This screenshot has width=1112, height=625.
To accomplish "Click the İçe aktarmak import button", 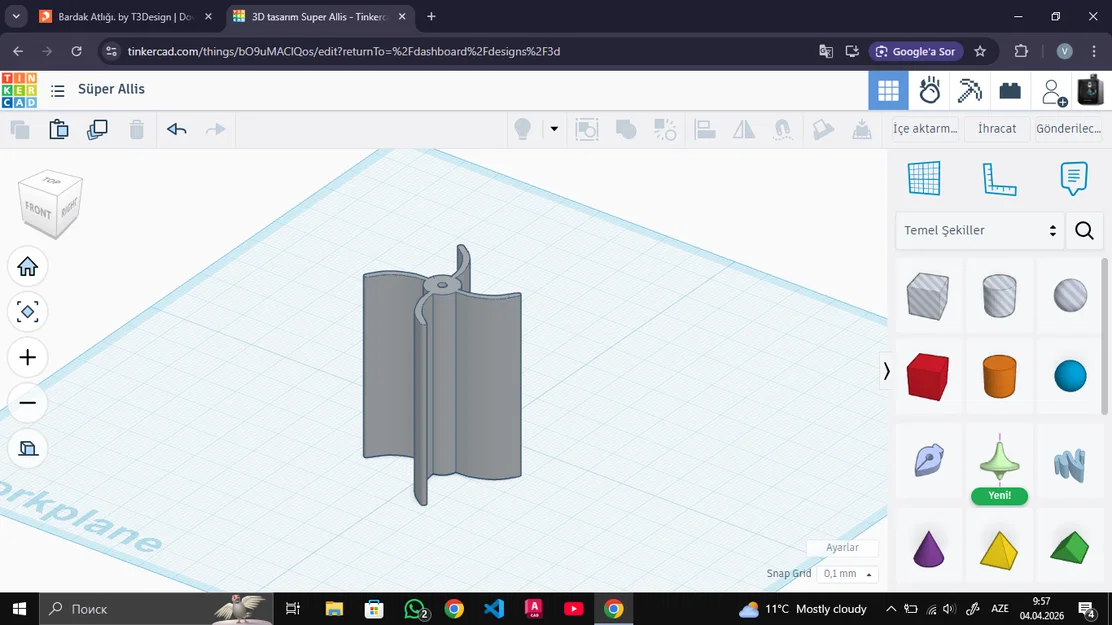I will tap(923, 129).
